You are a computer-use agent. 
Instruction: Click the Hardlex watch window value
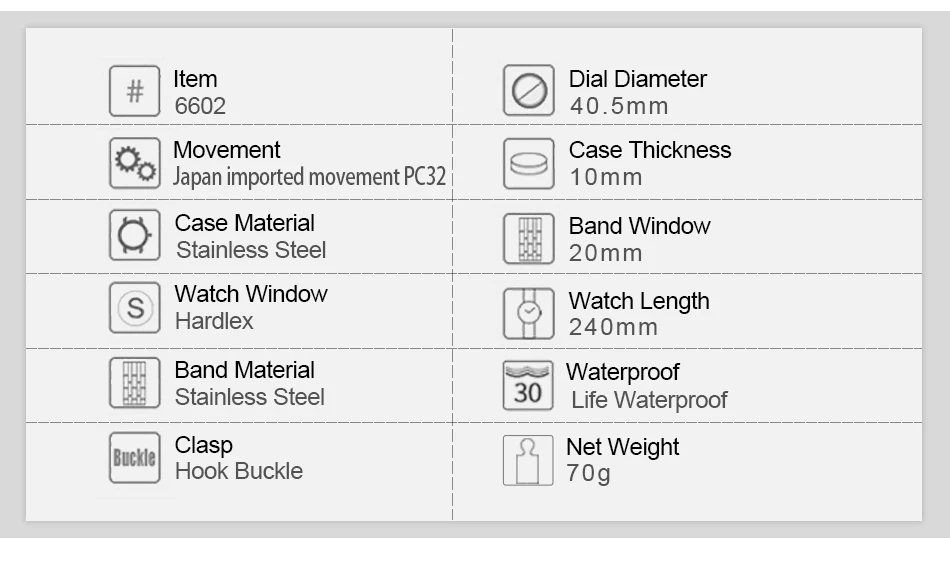[x=214, y=321]
